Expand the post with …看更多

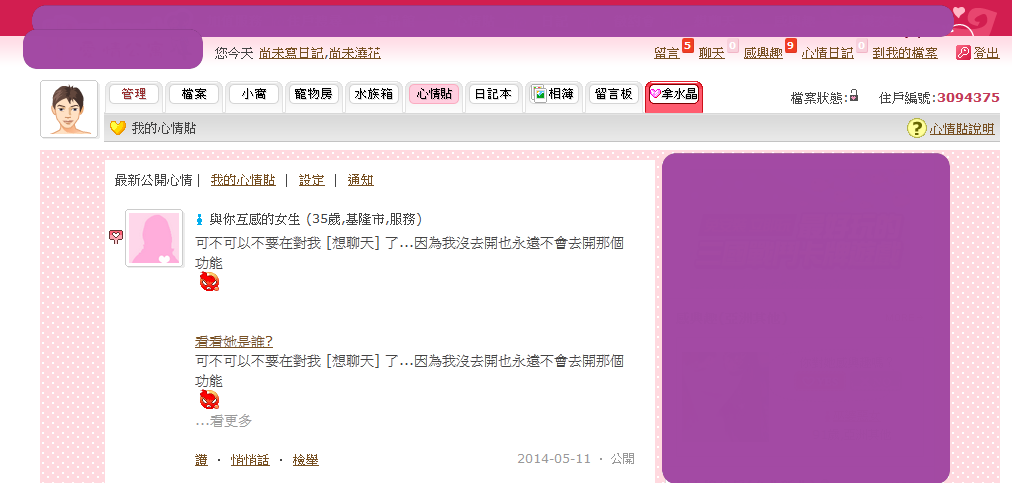[223, 421]
